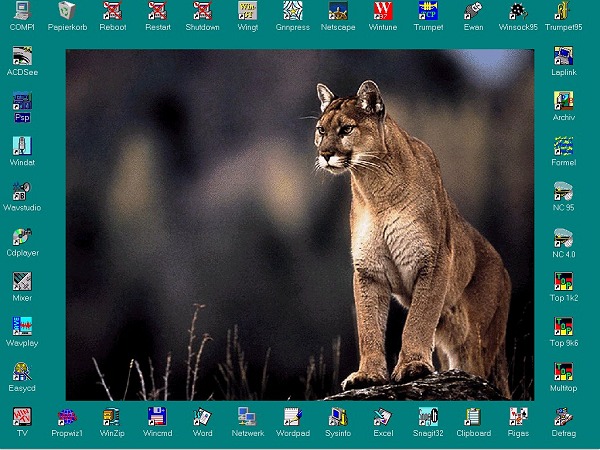This screenshot has height=450, width=600.
Task: Open the Netzwerk network icon
Action: coord(247,417)
